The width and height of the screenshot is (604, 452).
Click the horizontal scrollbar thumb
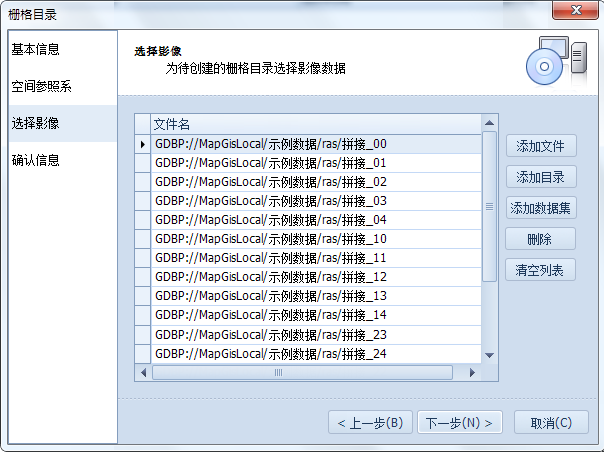pyautogui.click(x=277, y=372)
